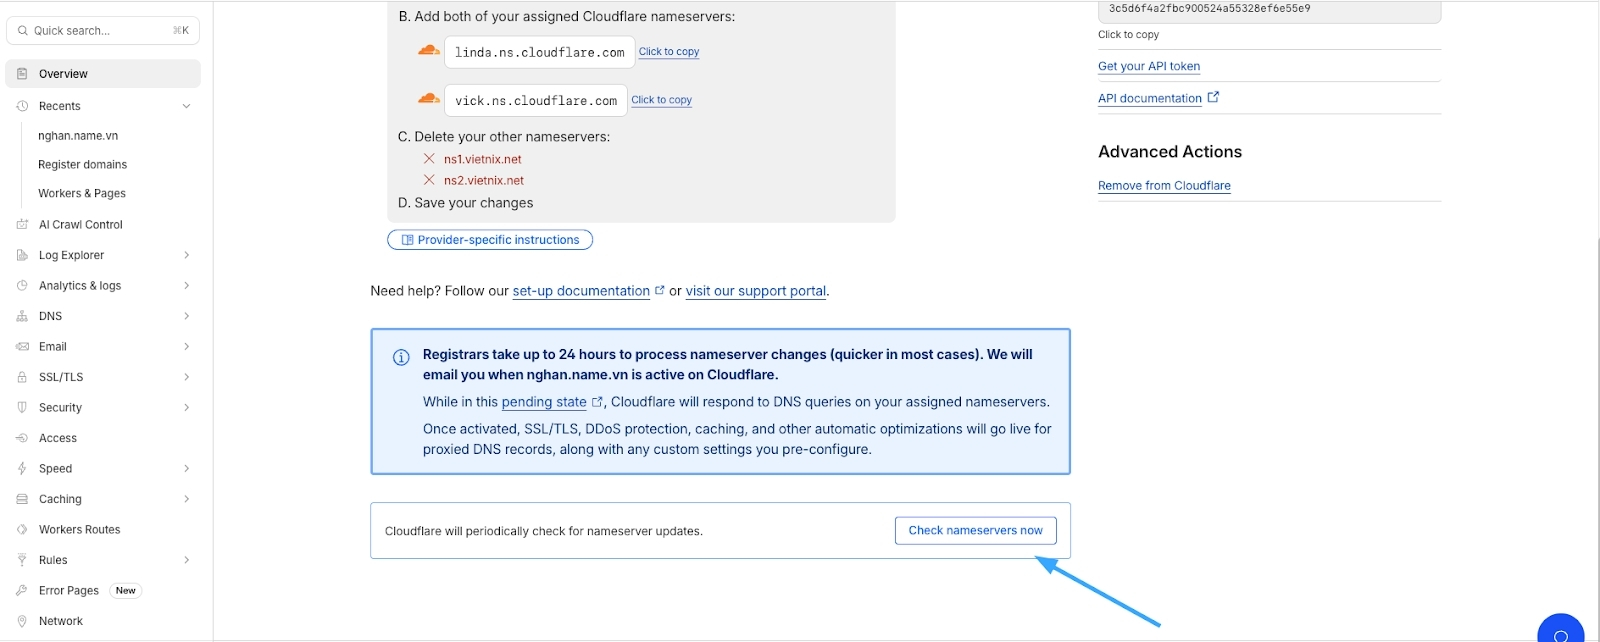Click the Security shield icon
The height and width of the screenshot is (642, 1600).
point(22,408)
